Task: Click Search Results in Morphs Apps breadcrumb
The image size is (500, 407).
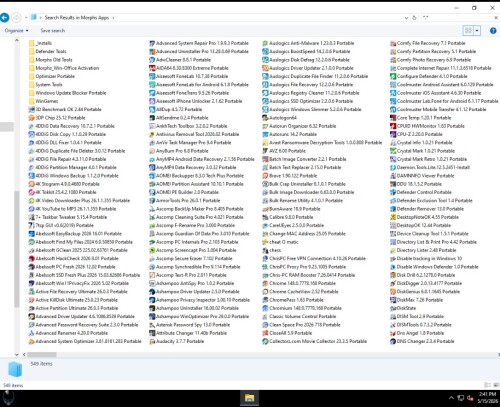Action: tap(77, 18)
